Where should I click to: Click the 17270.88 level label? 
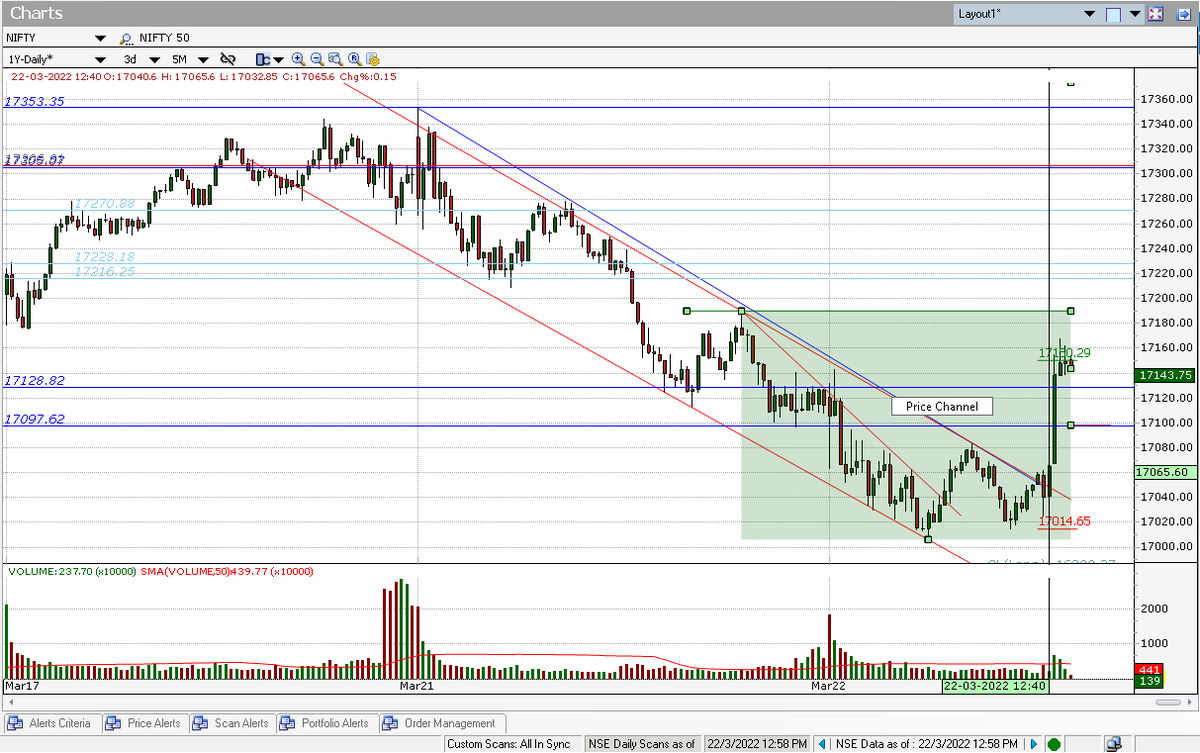pyautogui.click(x=103, y=203)
